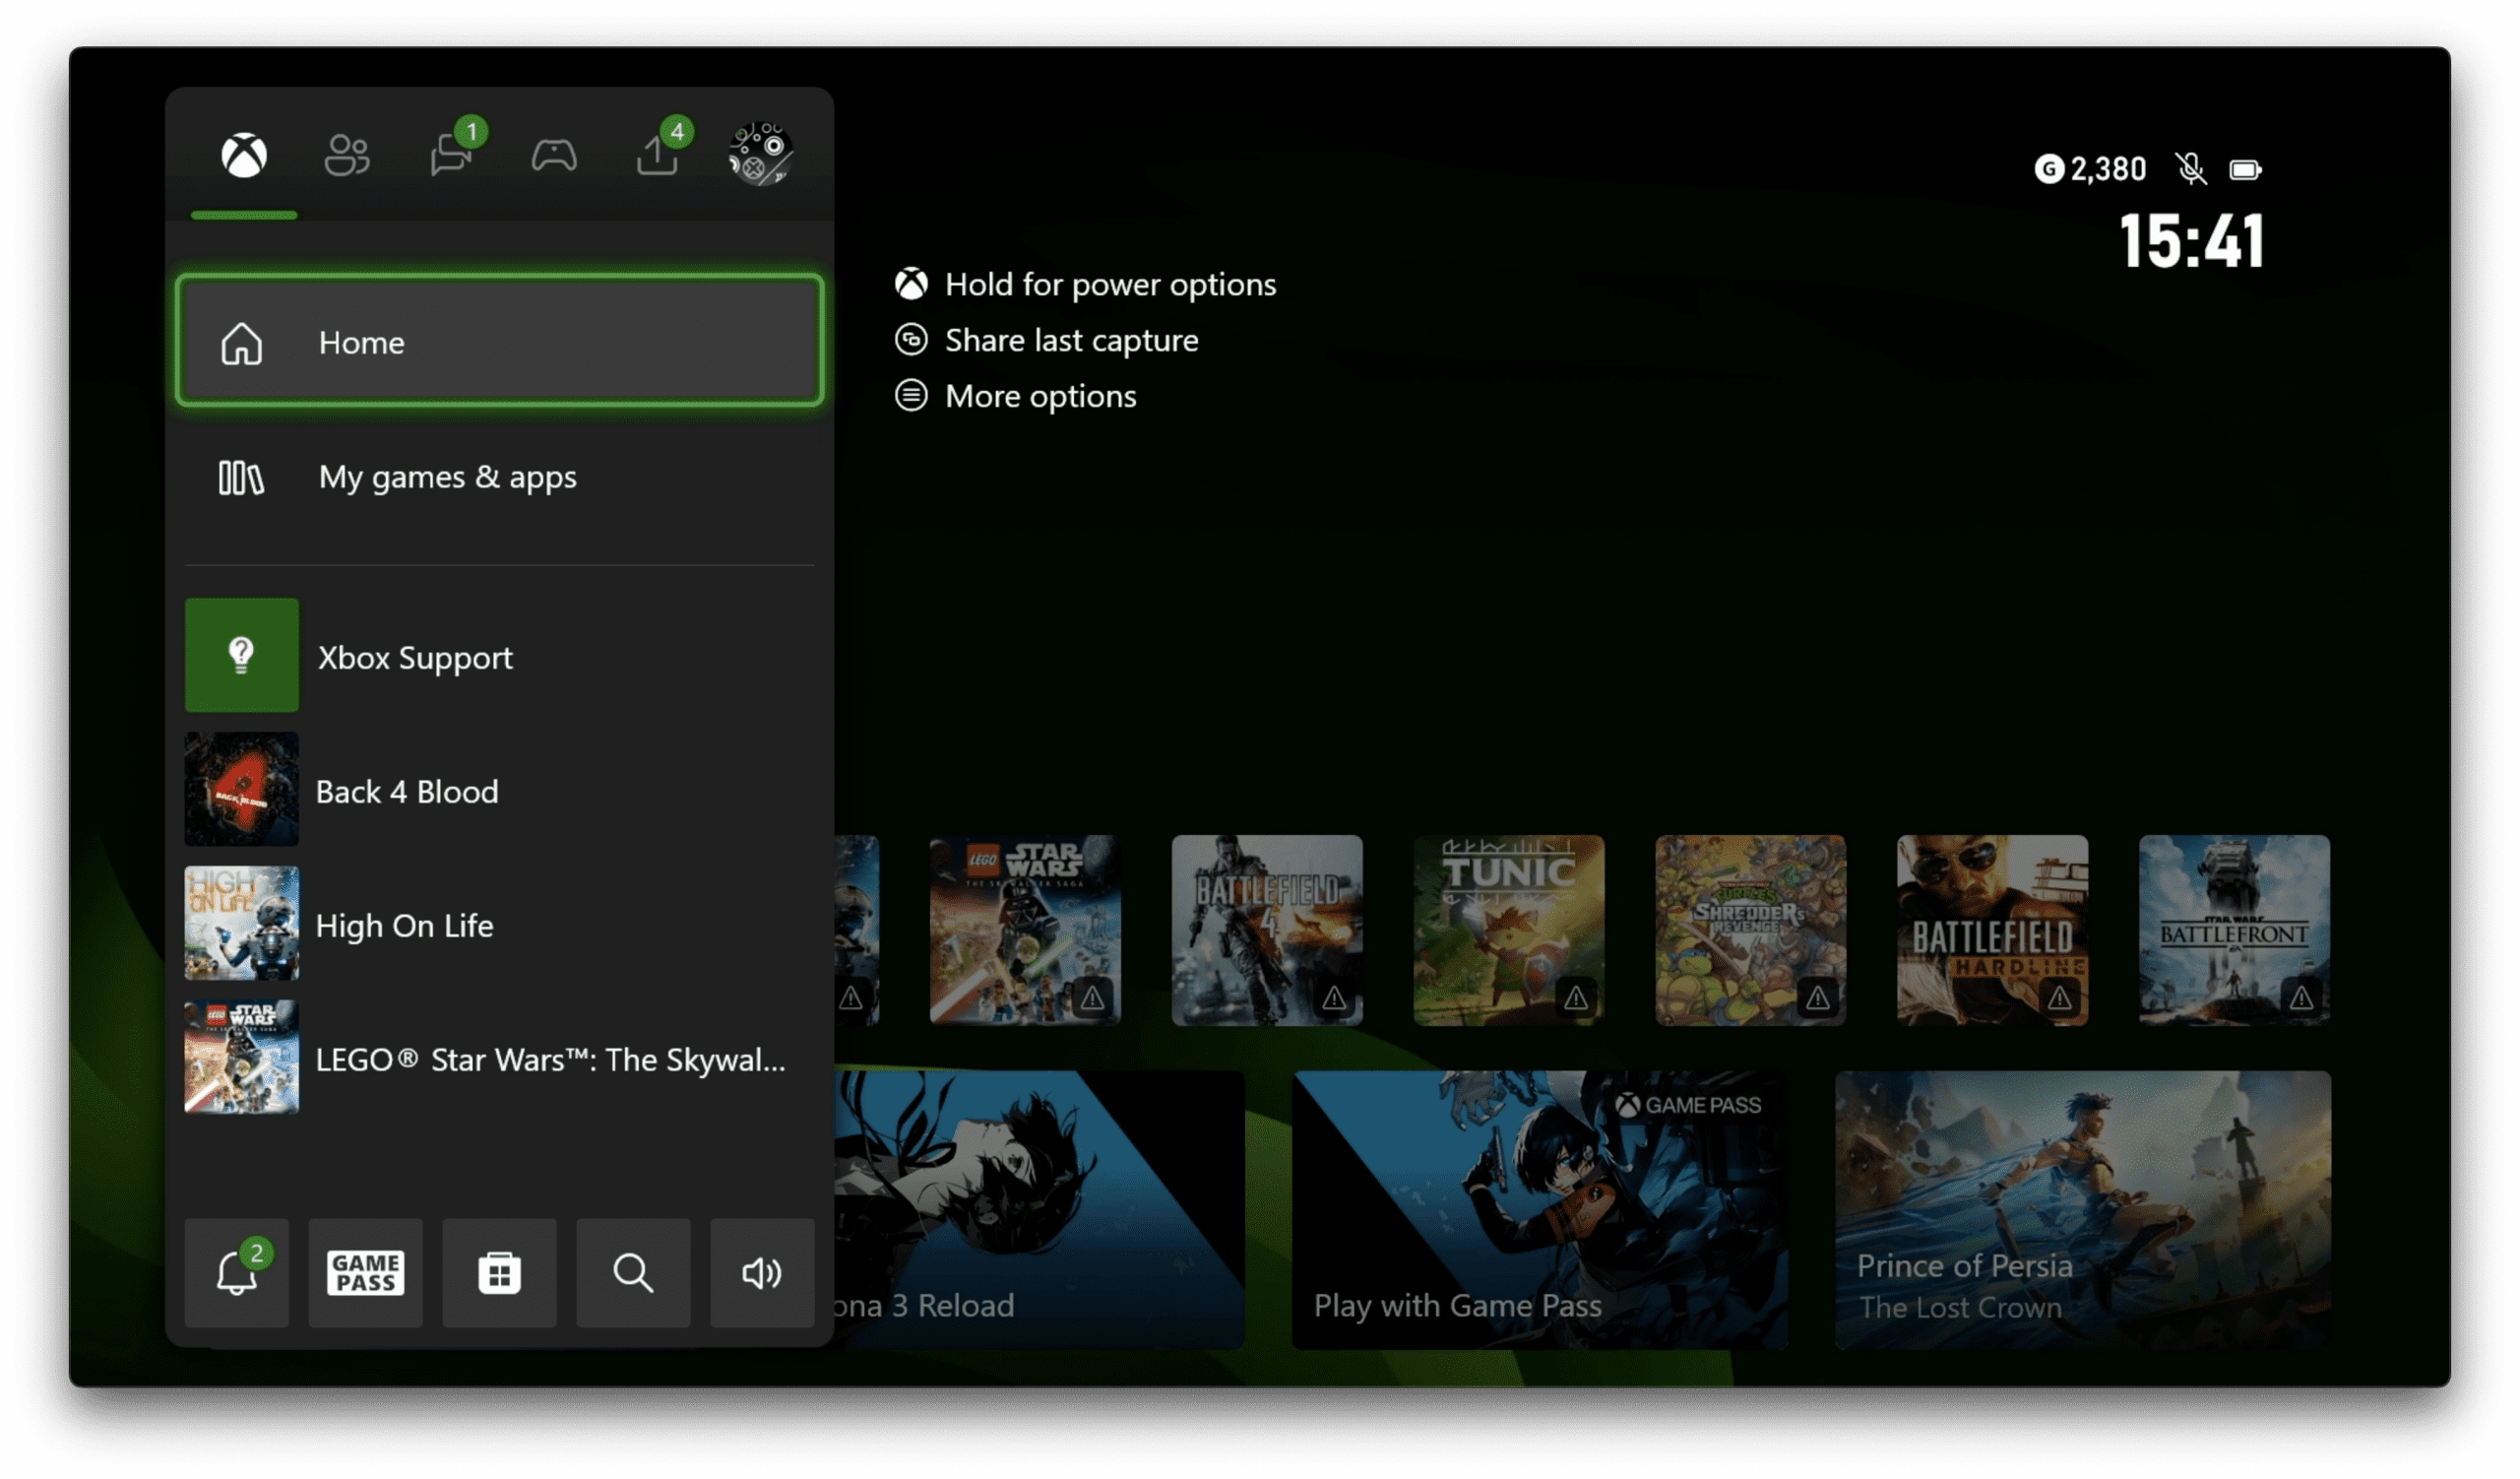This screenshot has width=2520, height=1479.
Task: Open the Tunic game tile
Action: (1508, 930)
